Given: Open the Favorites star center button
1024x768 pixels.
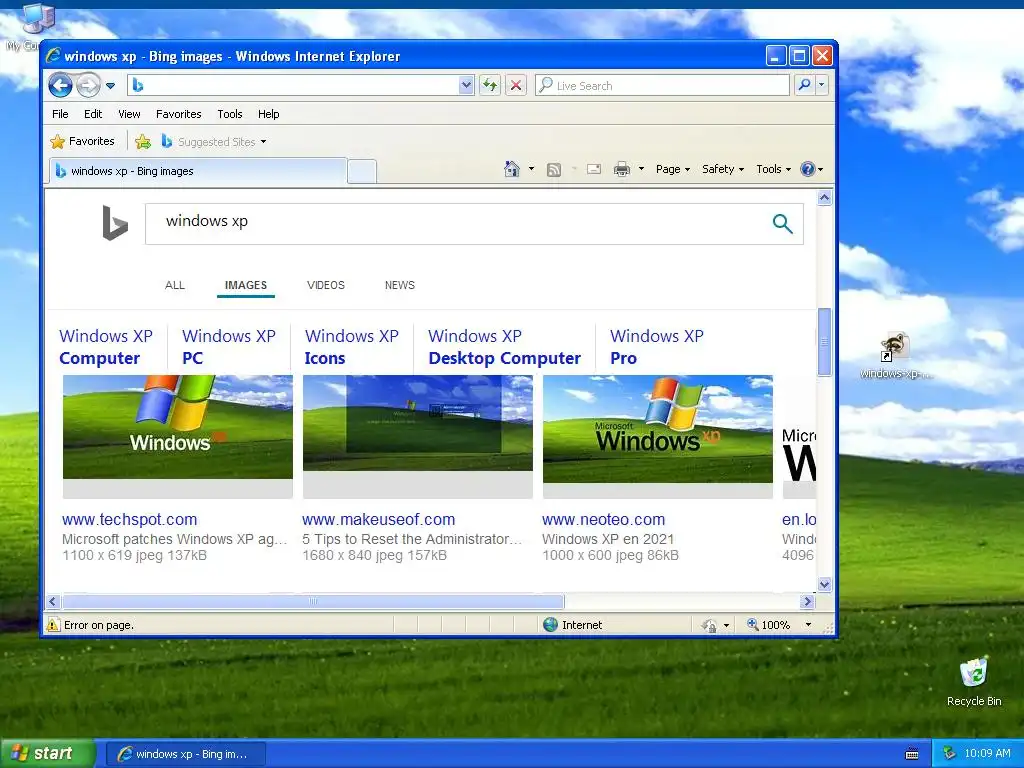Looking at the screenshot, I should point(82,141).
